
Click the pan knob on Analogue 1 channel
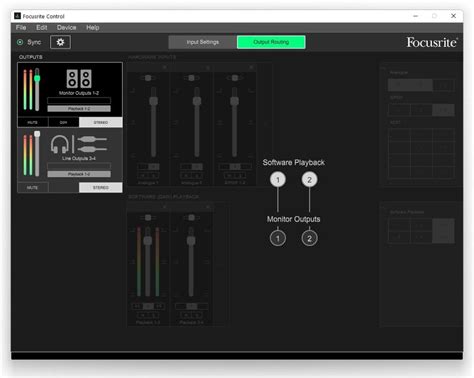[148, 78]
